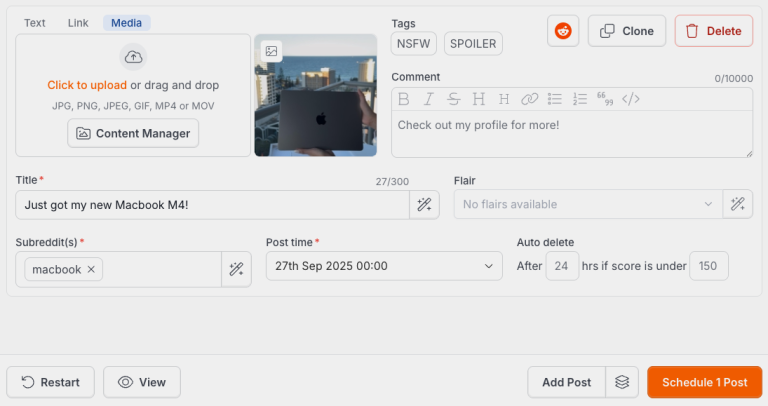This screenshot has width=768, height=406.
Task: Toggle the NSFW tag
Action: (x=414, y=44)
